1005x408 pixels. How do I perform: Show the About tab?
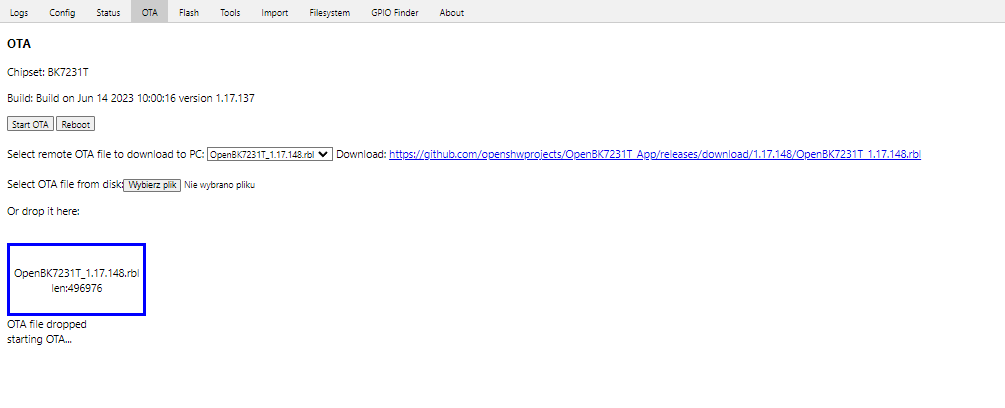click(452, 12)
